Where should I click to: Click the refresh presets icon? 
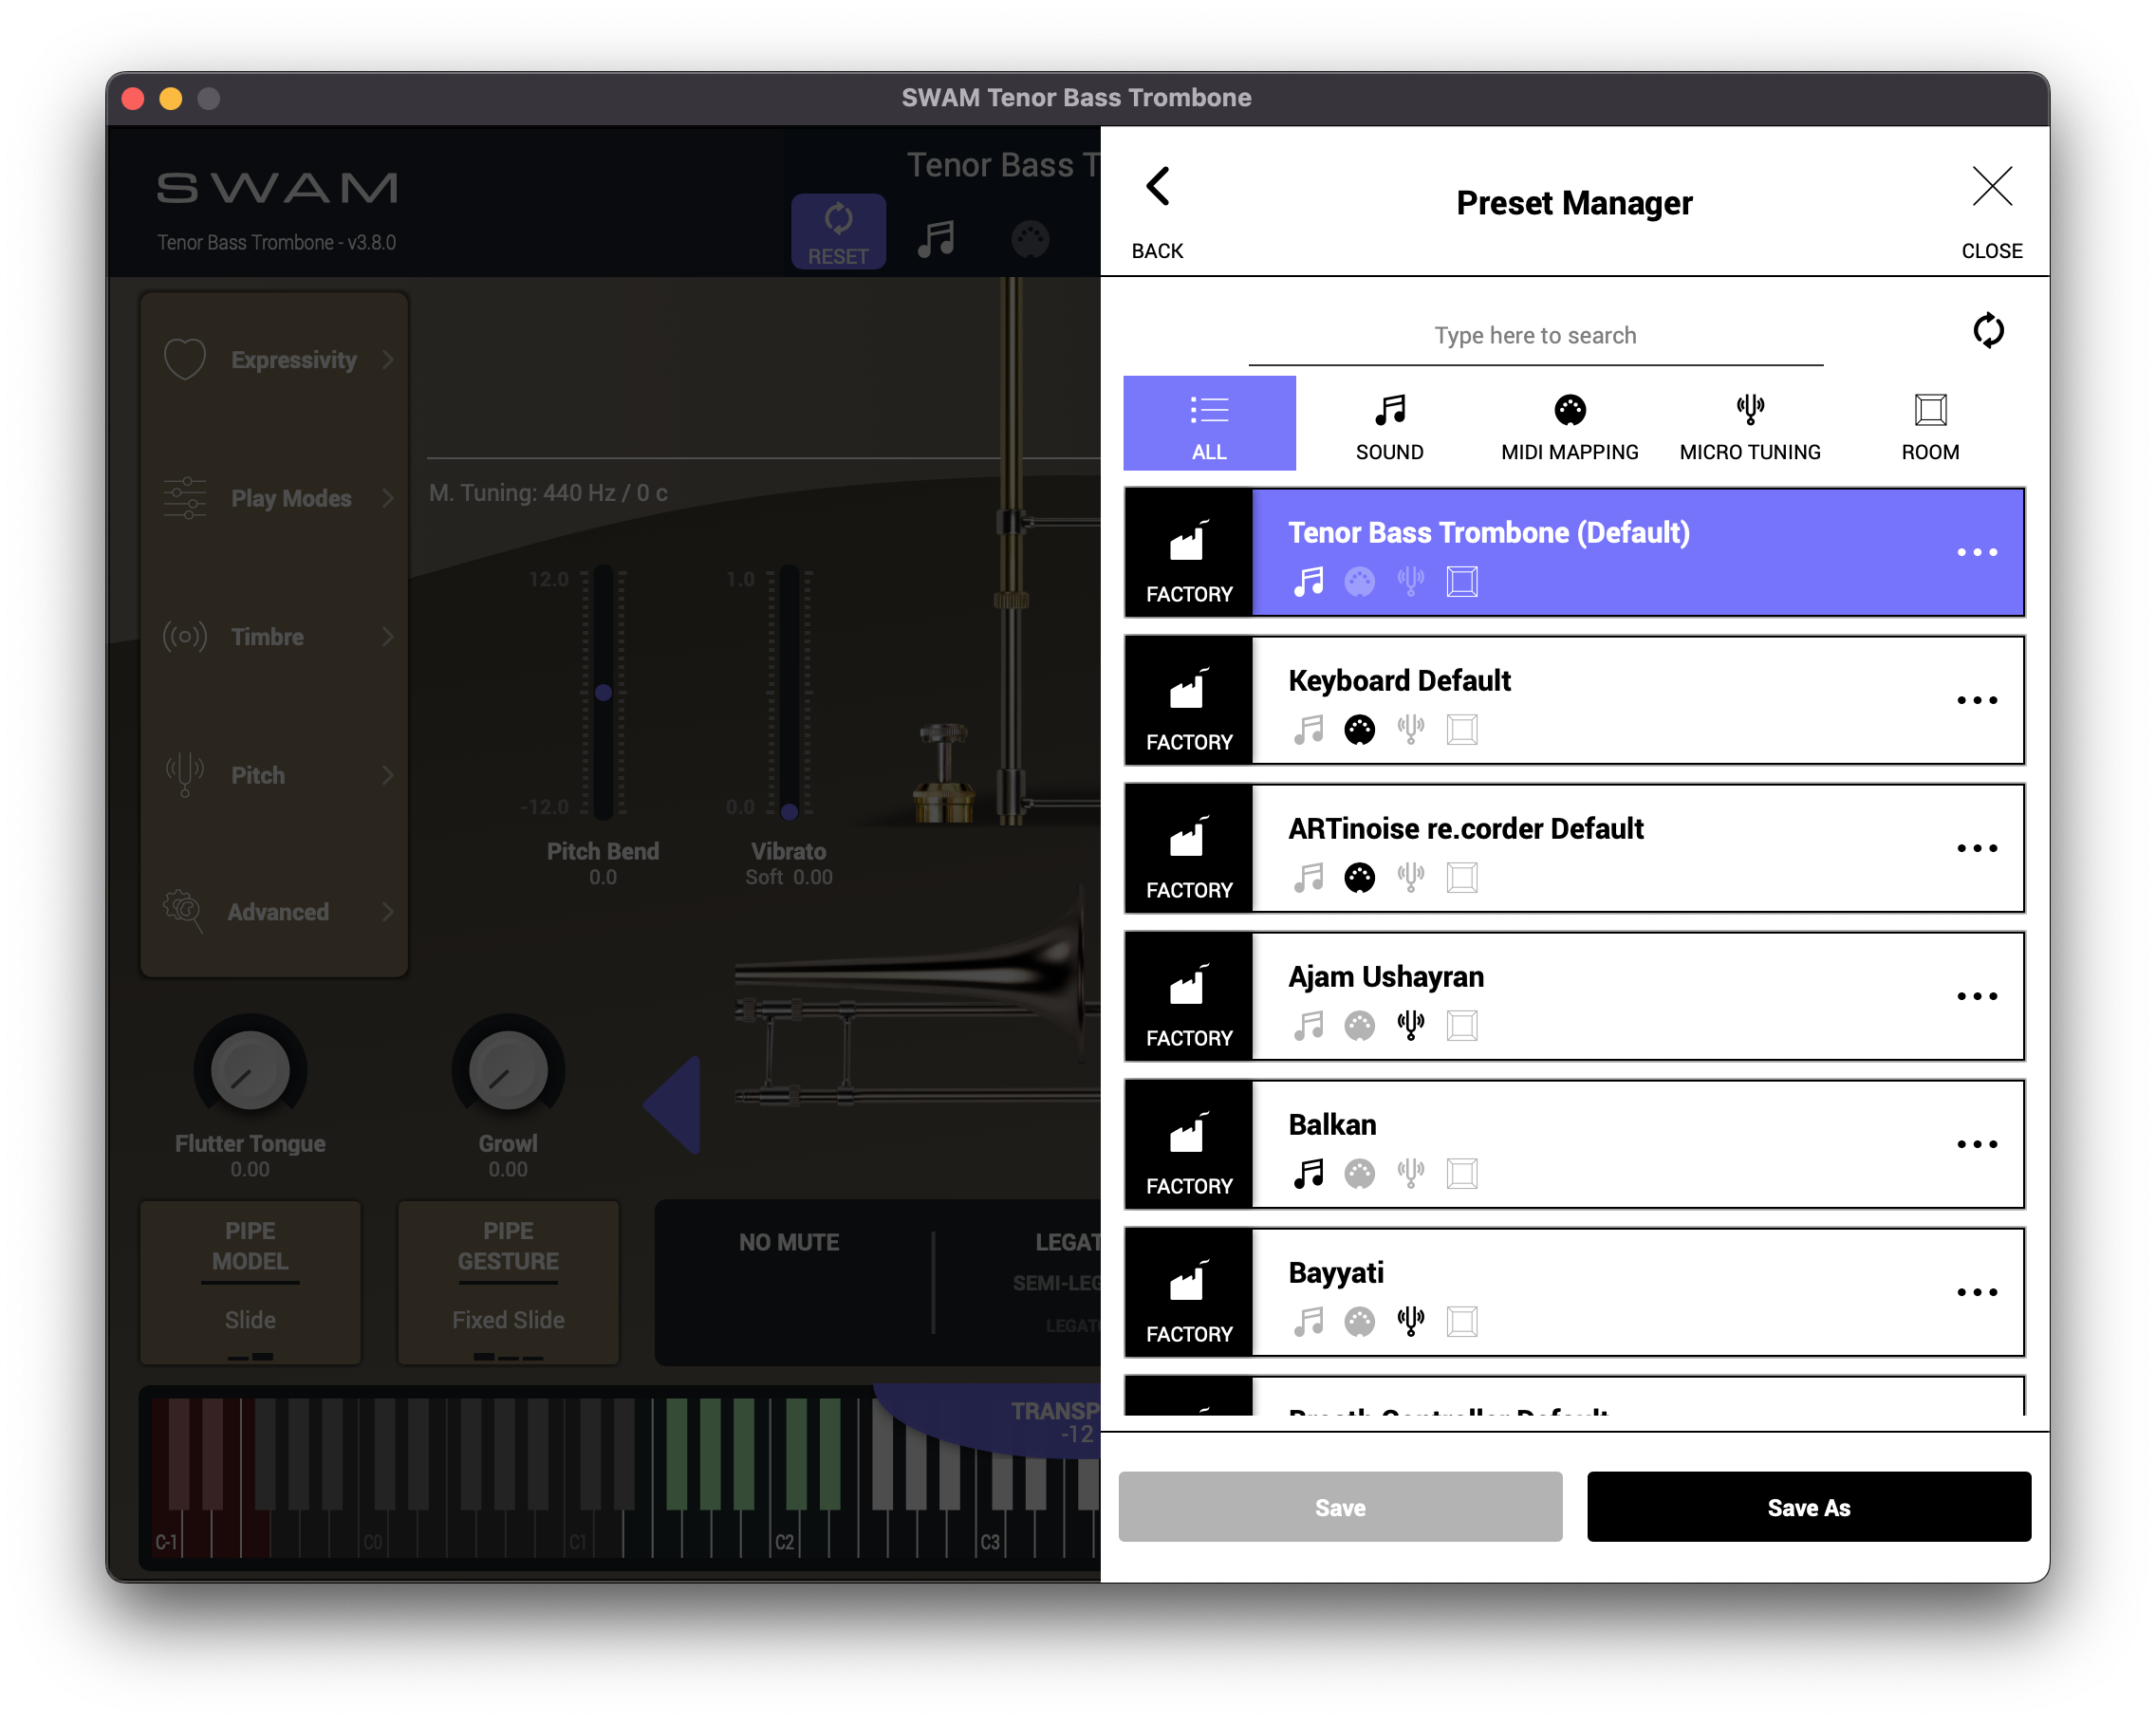pos(1988,331)
